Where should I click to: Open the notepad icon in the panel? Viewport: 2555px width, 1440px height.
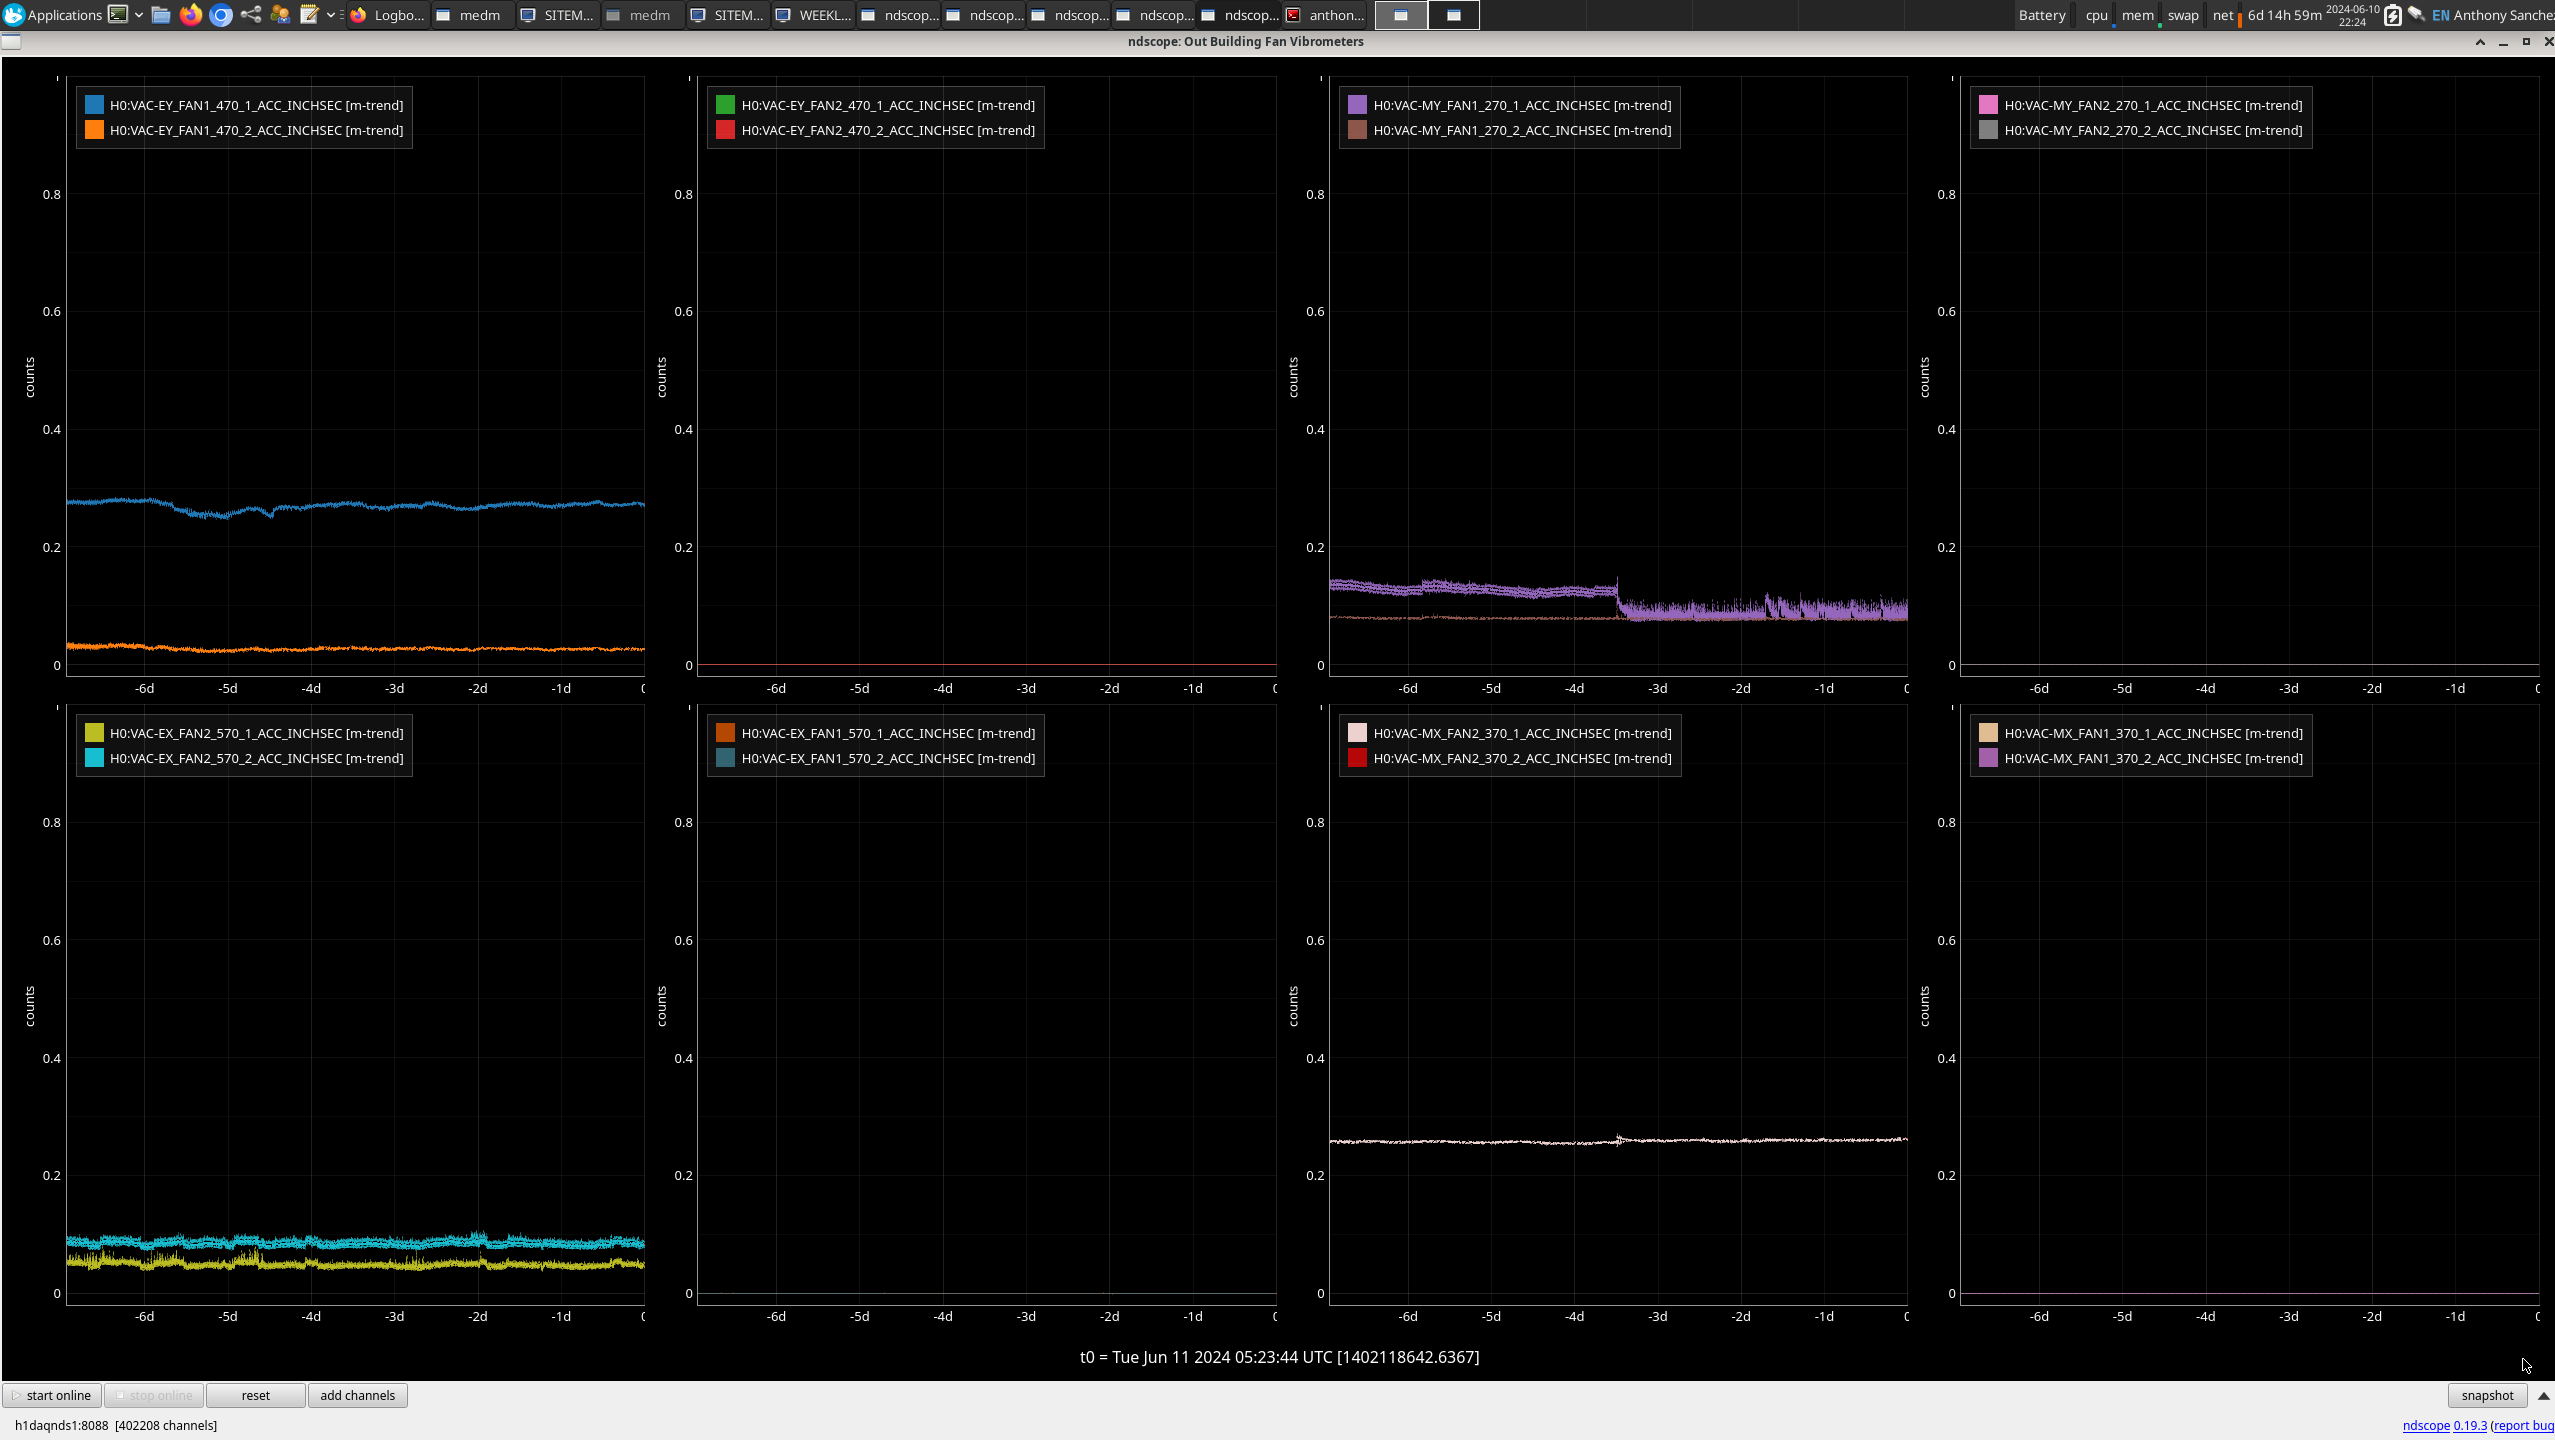[x=309, y=15]
